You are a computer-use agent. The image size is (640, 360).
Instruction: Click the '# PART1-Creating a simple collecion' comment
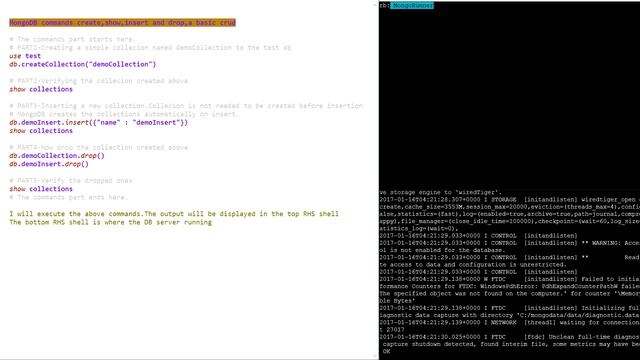pos(150,47)
